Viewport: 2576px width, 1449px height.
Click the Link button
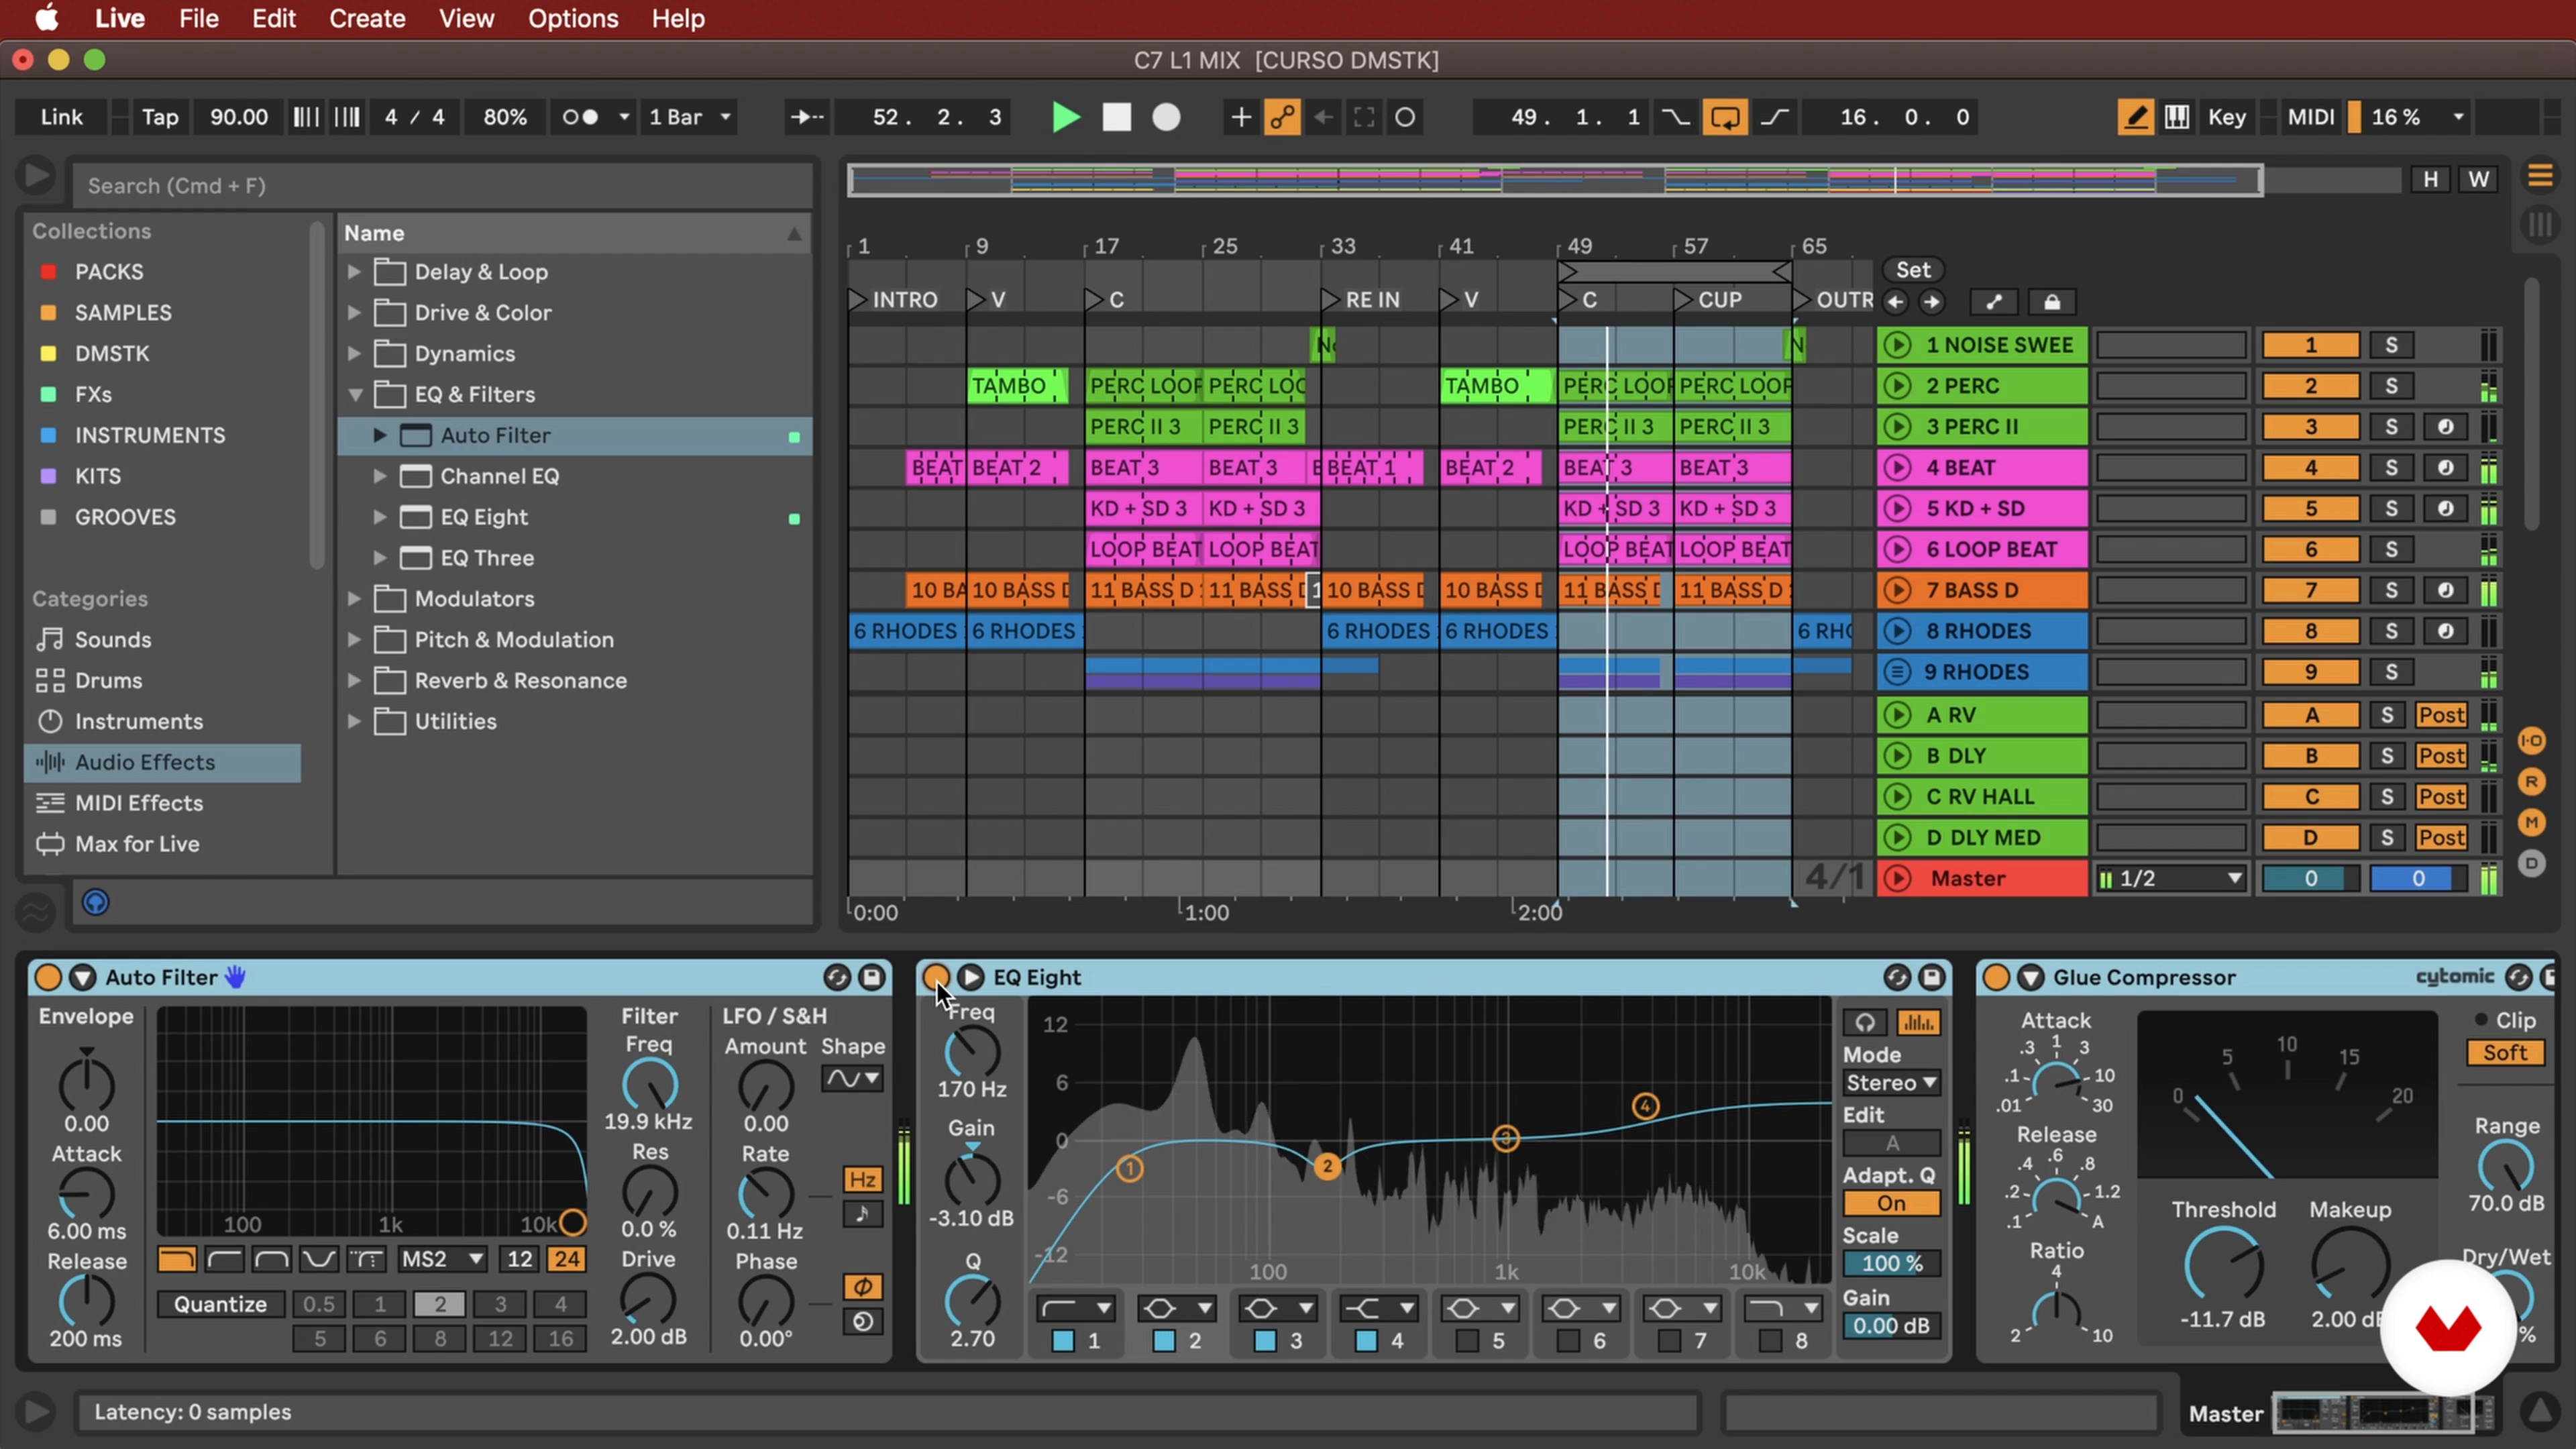tap(62, 117)
